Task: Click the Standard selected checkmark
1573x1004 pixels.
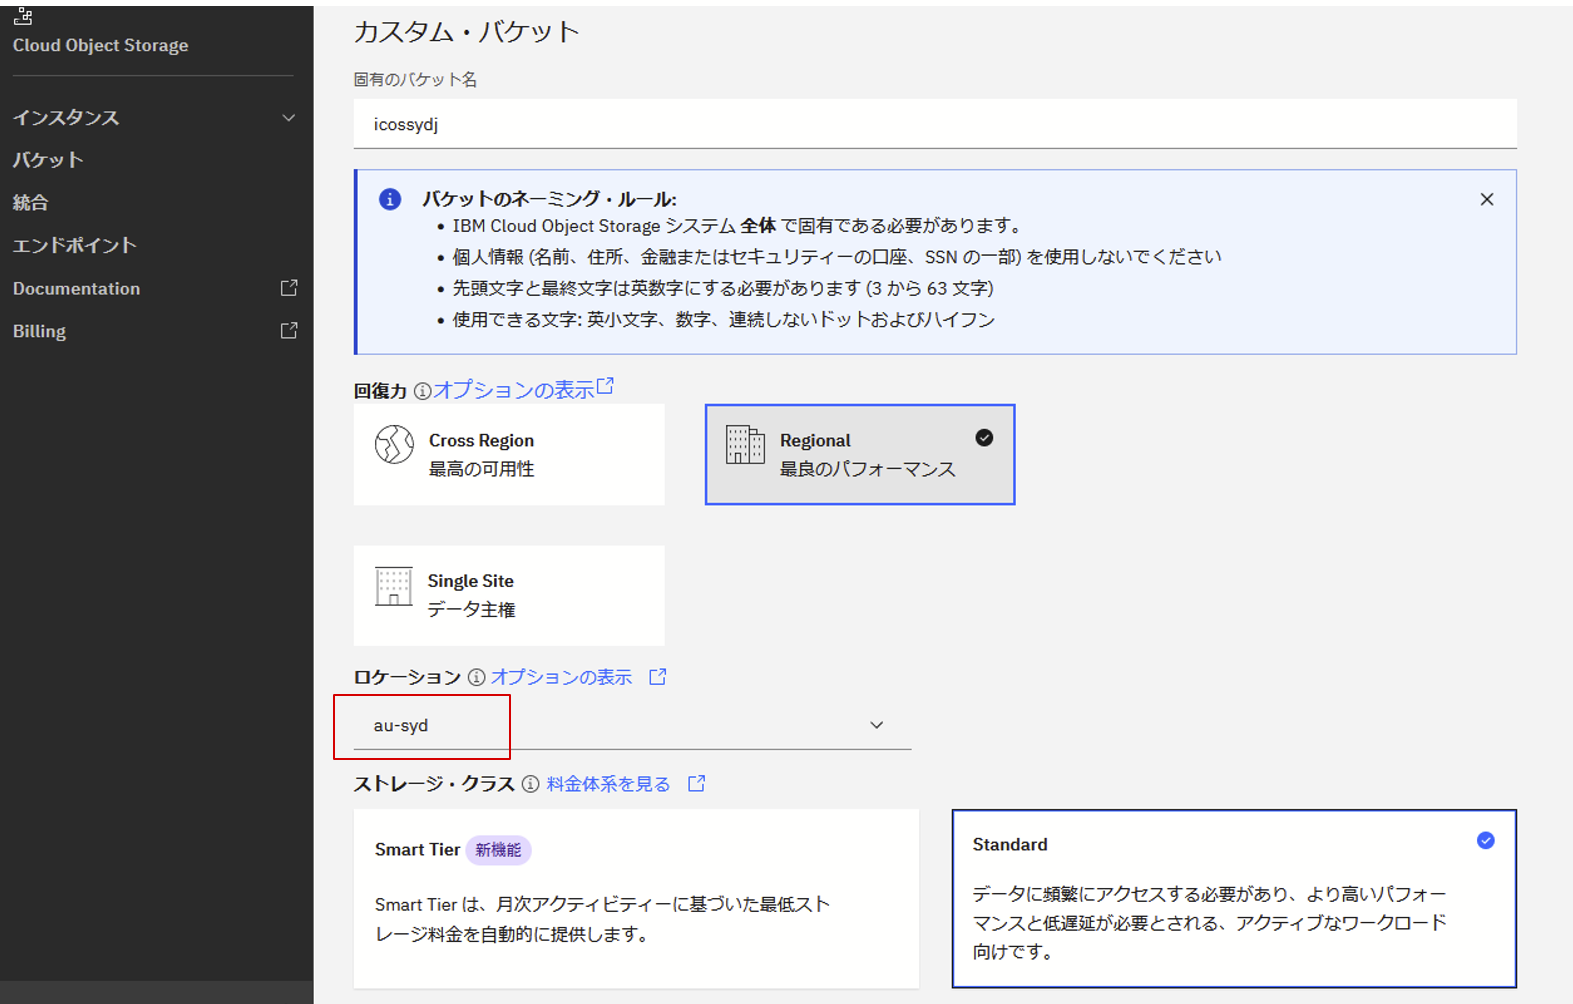Action: (x=1486, y=841)
